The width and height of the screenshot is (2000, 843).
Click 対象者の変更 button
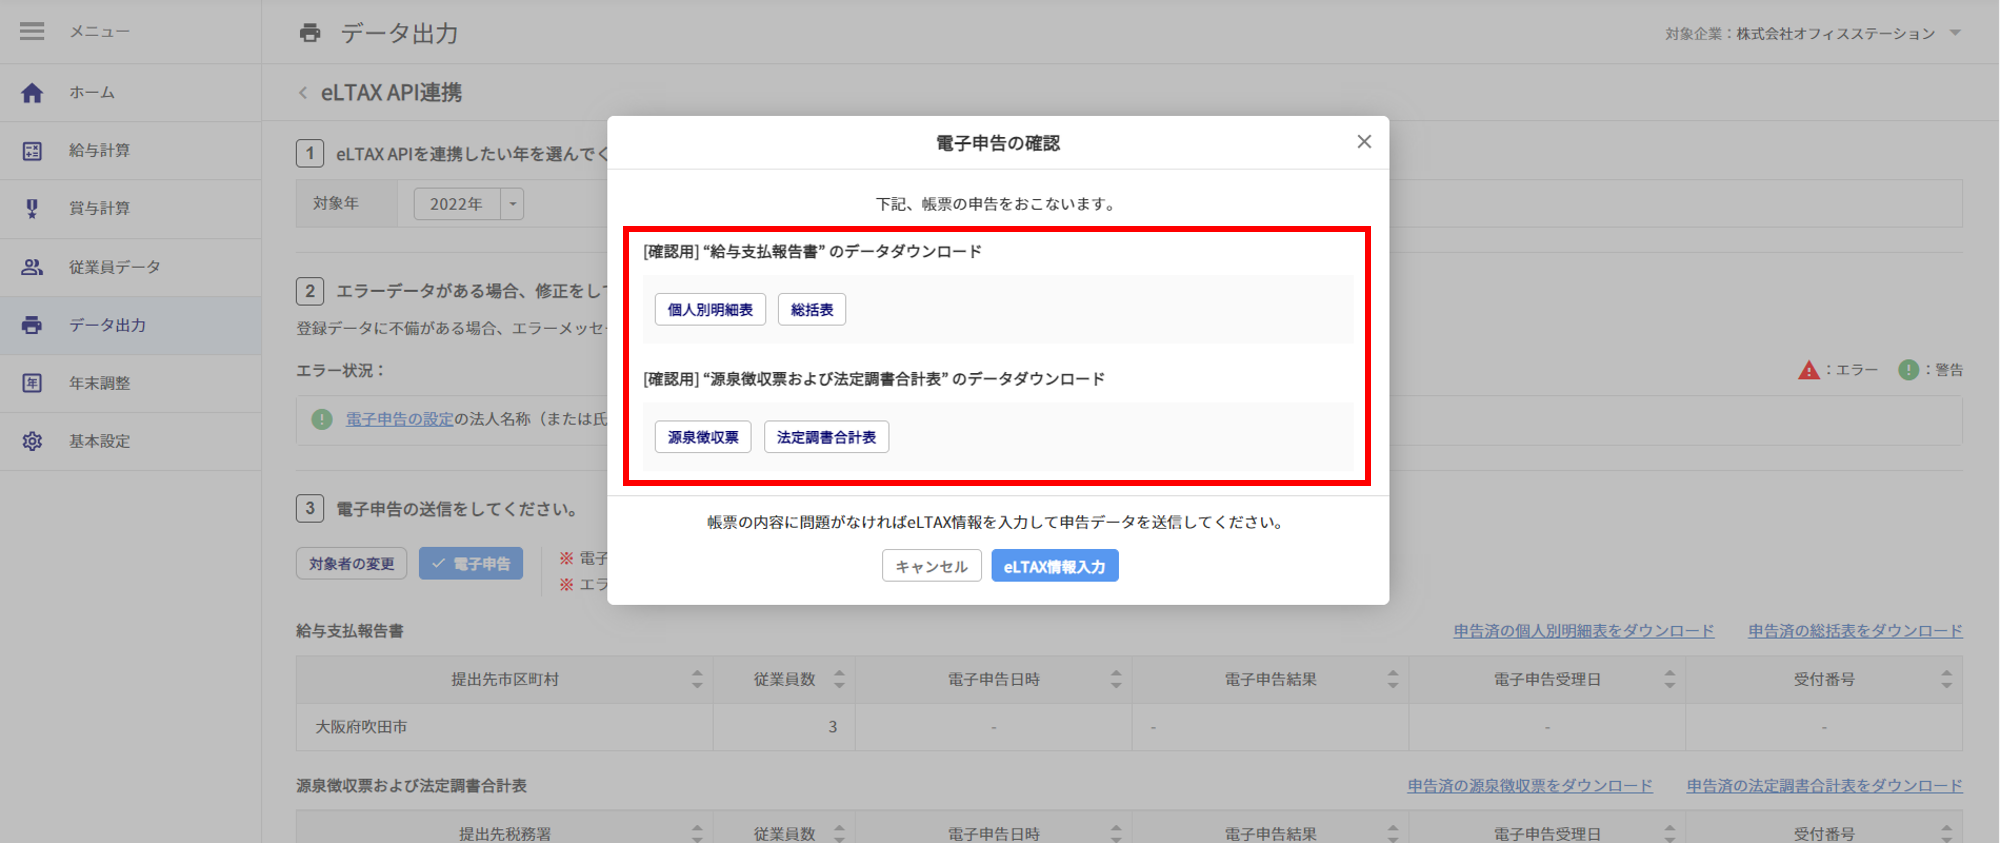[x=352, y=564]
